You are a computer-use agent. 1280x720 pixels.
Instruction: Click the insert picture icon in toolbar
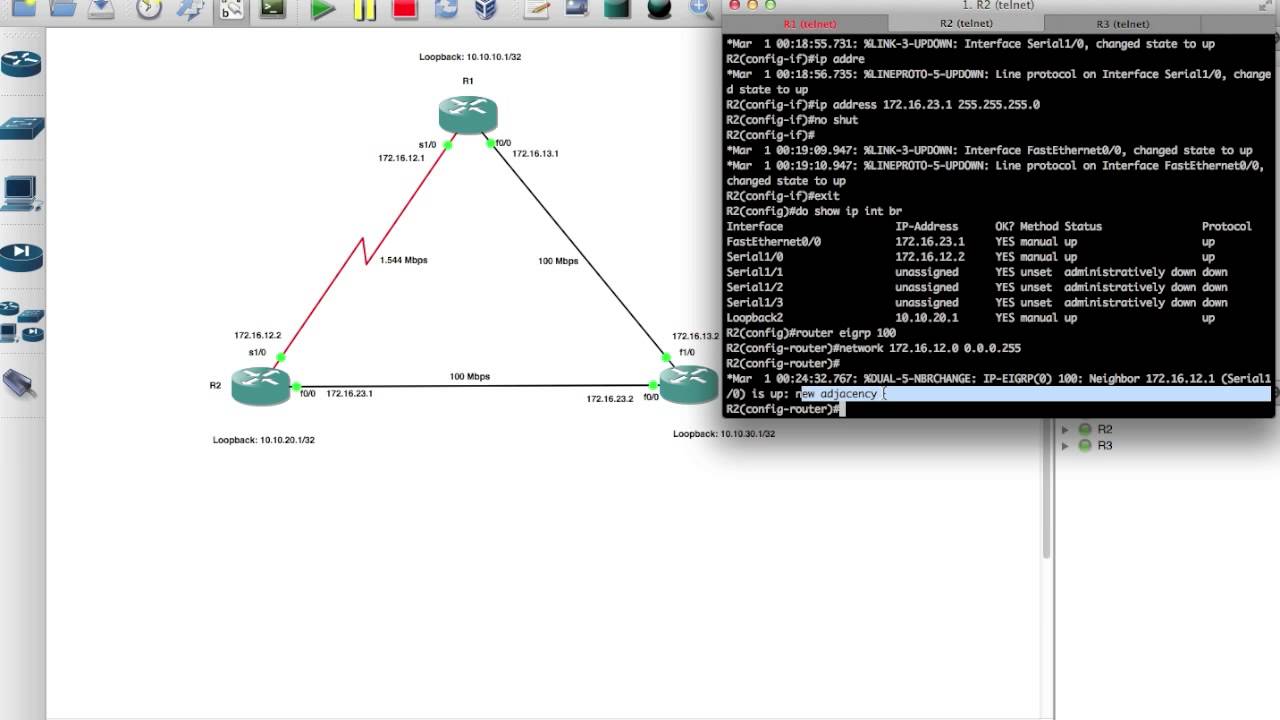[x=577, y=8]
